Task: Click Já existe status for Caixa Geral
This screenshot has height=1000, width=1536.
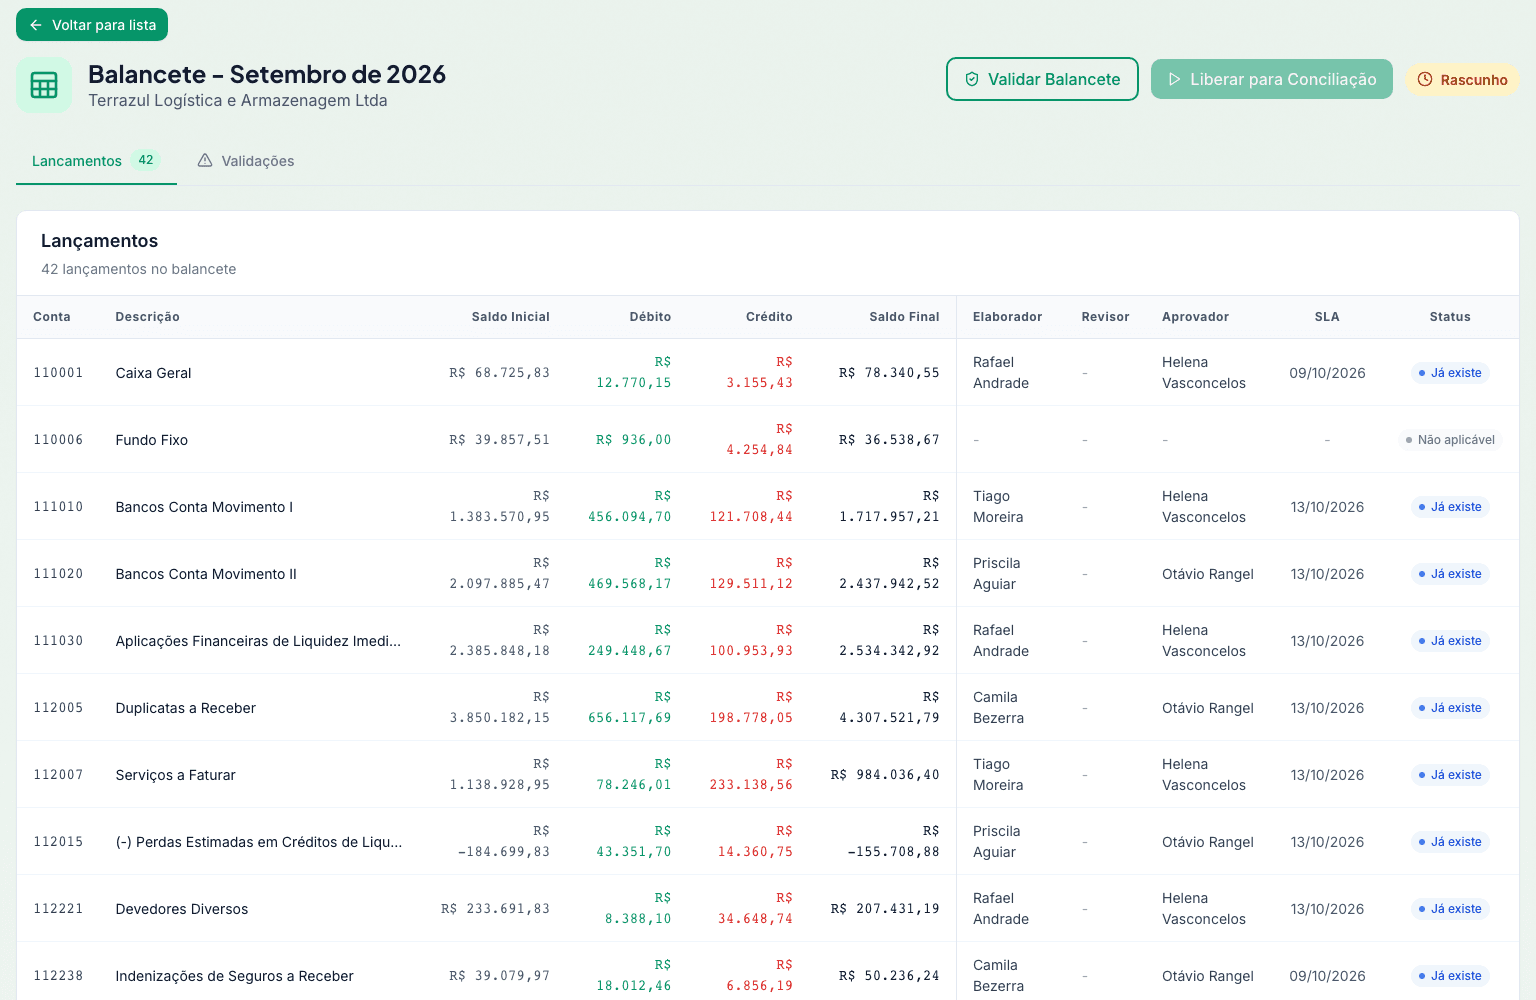Action: (x=1450, y=373)
